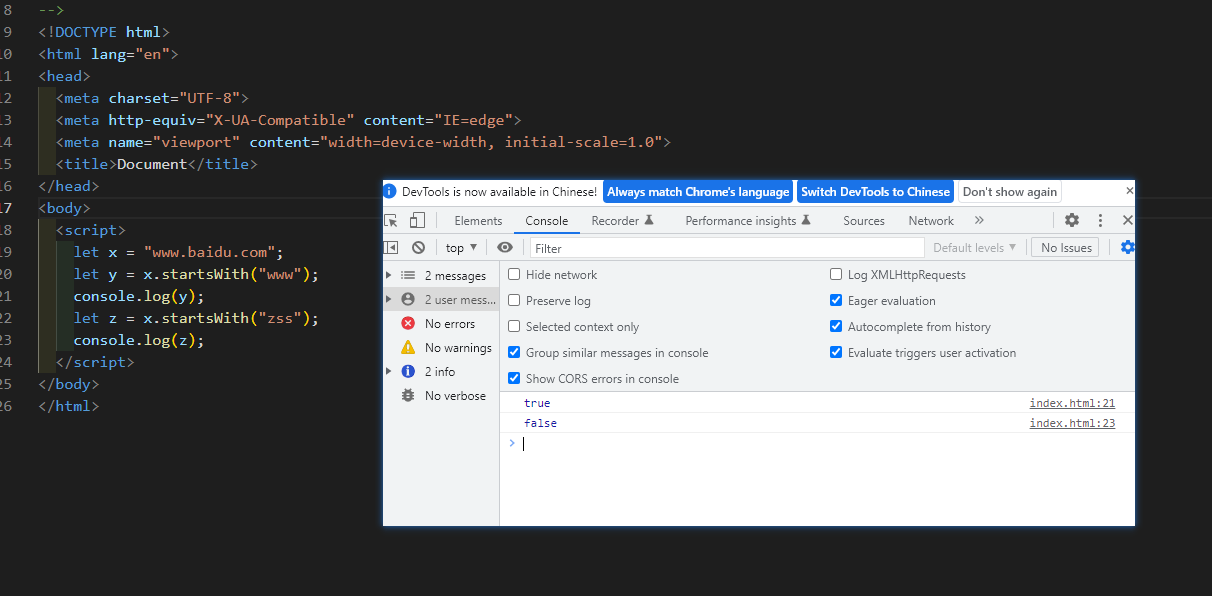Open the Default levels dropdown
The image size is (1212, 596).
click(975, 247)
